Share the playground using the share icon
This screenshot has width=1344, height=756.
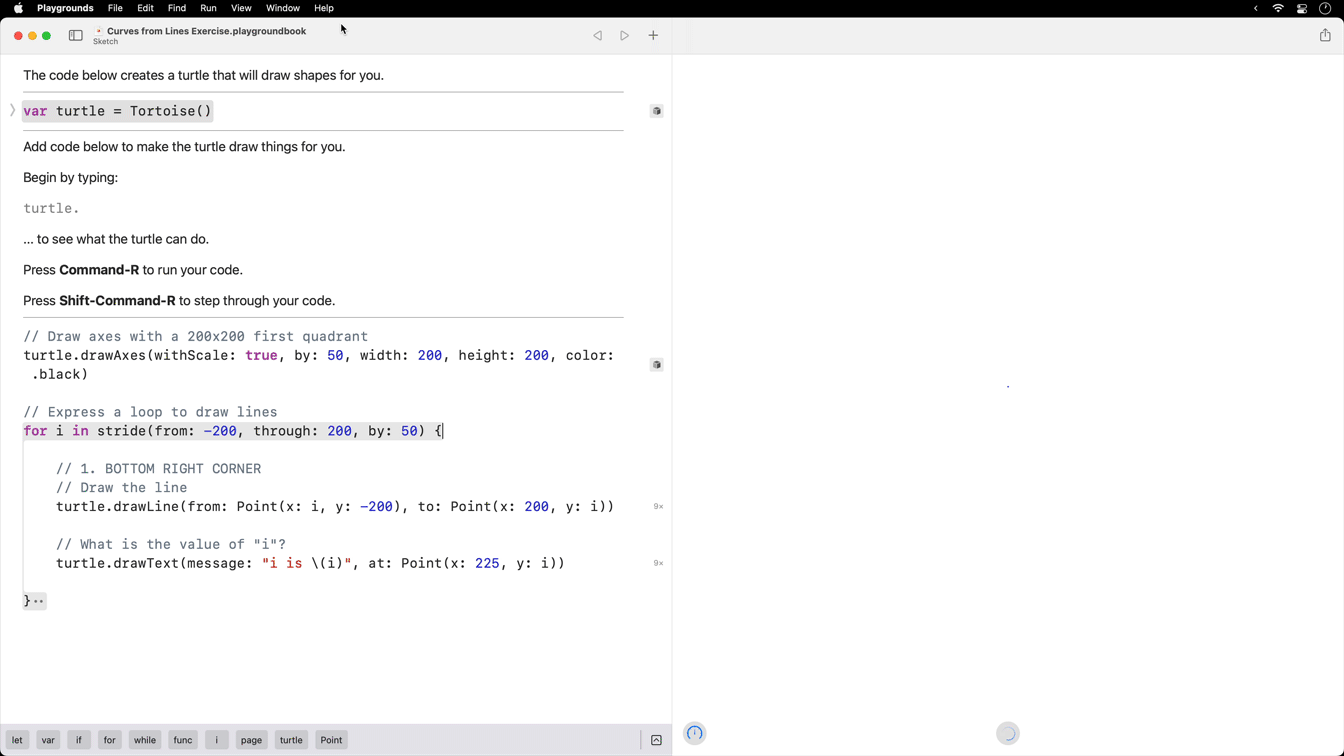tap(1325, 35)
